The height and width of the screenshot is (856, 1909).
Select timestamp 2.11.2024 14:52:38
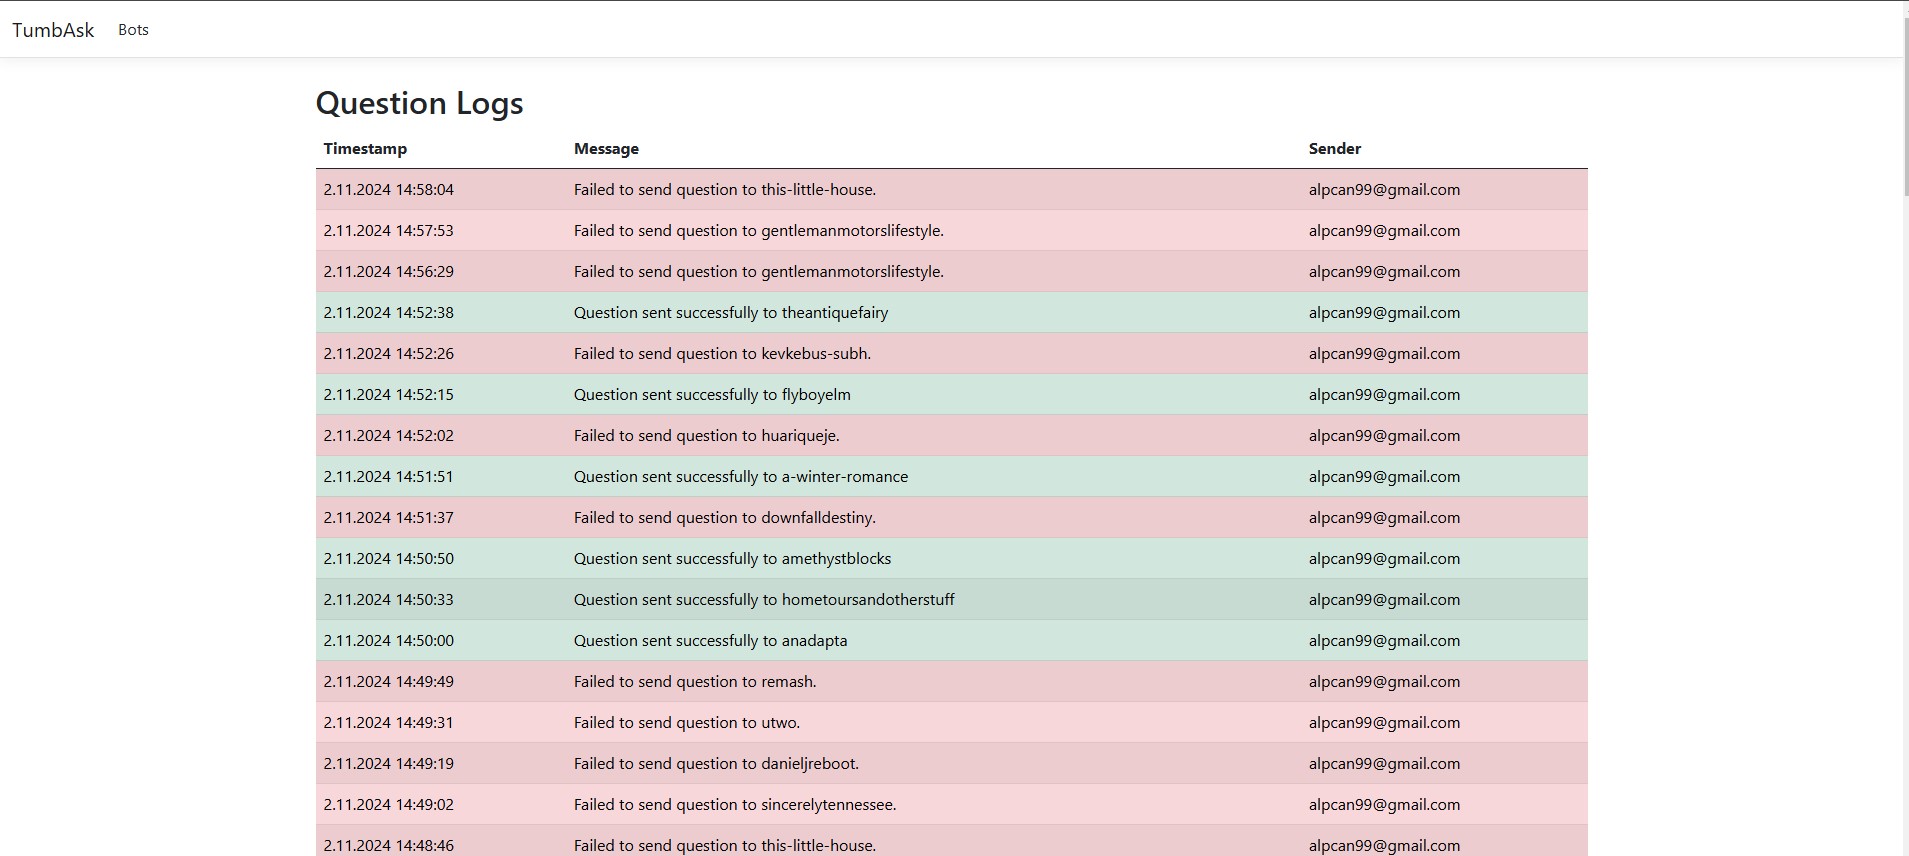pos(388,313)
